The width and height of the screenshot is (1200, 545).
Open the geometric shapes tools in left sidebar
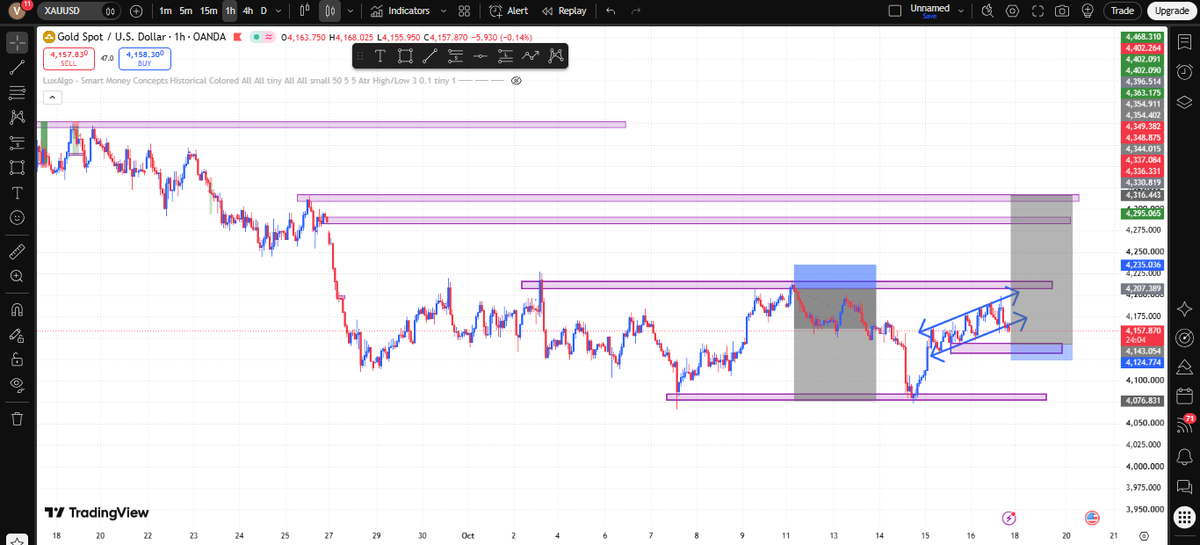pos(17,167)
